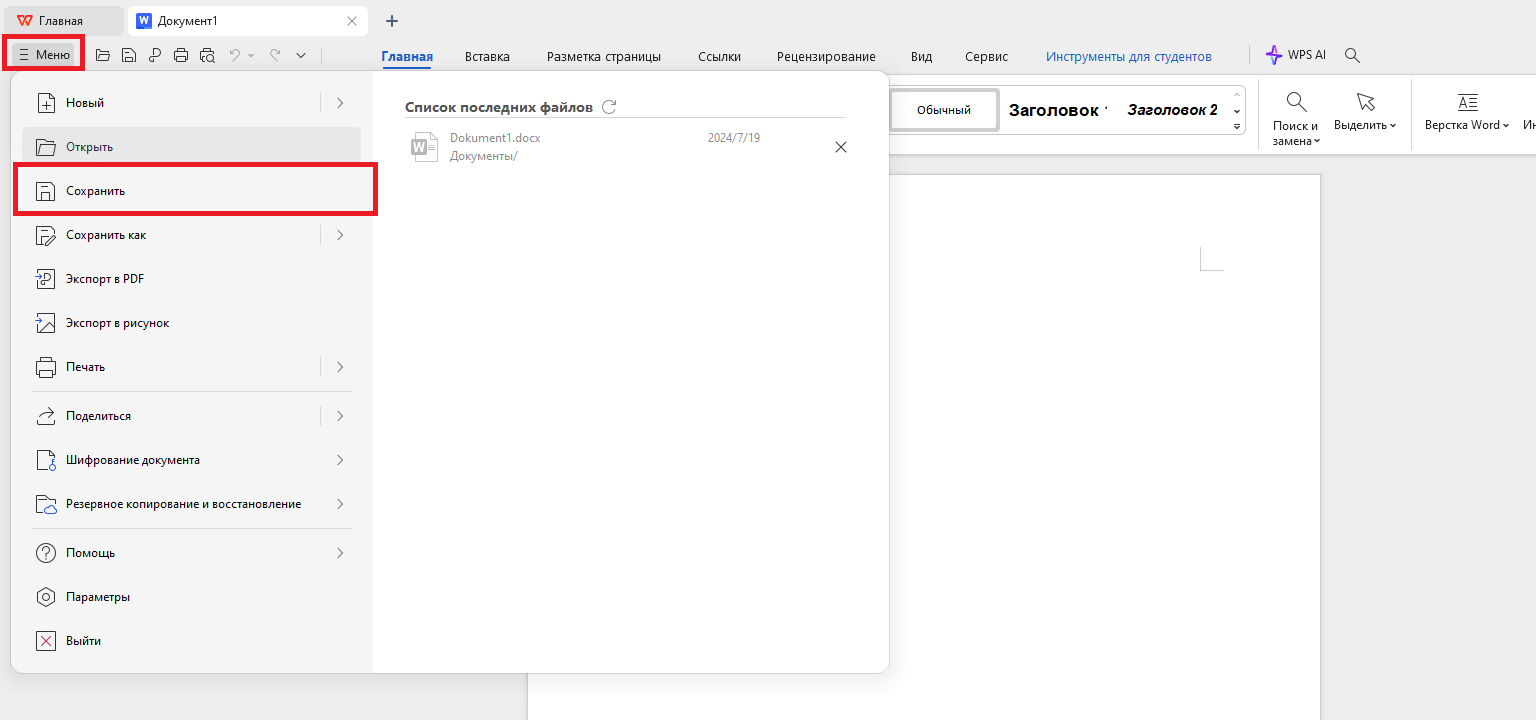Expand the Сохранить как submenu arrow
The image size is (1536, 720).
[340, 234]
